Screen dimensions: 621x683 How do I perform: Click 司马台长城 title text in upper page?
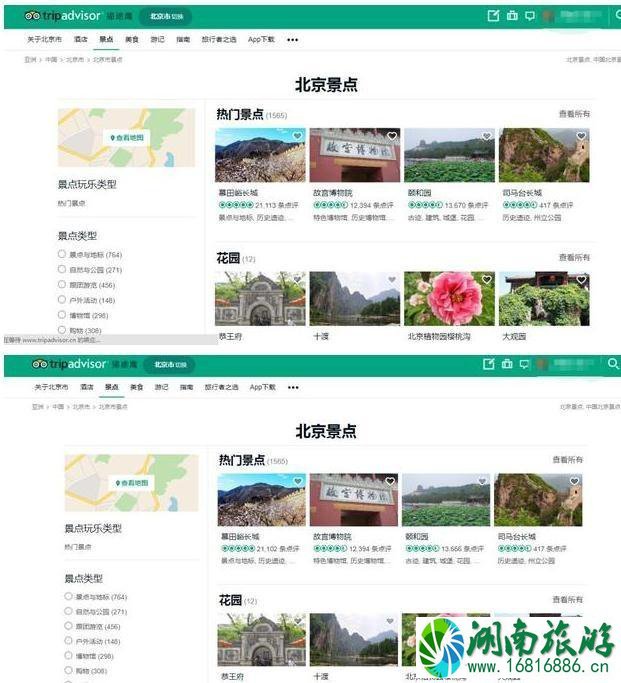(x=522, y=193)
